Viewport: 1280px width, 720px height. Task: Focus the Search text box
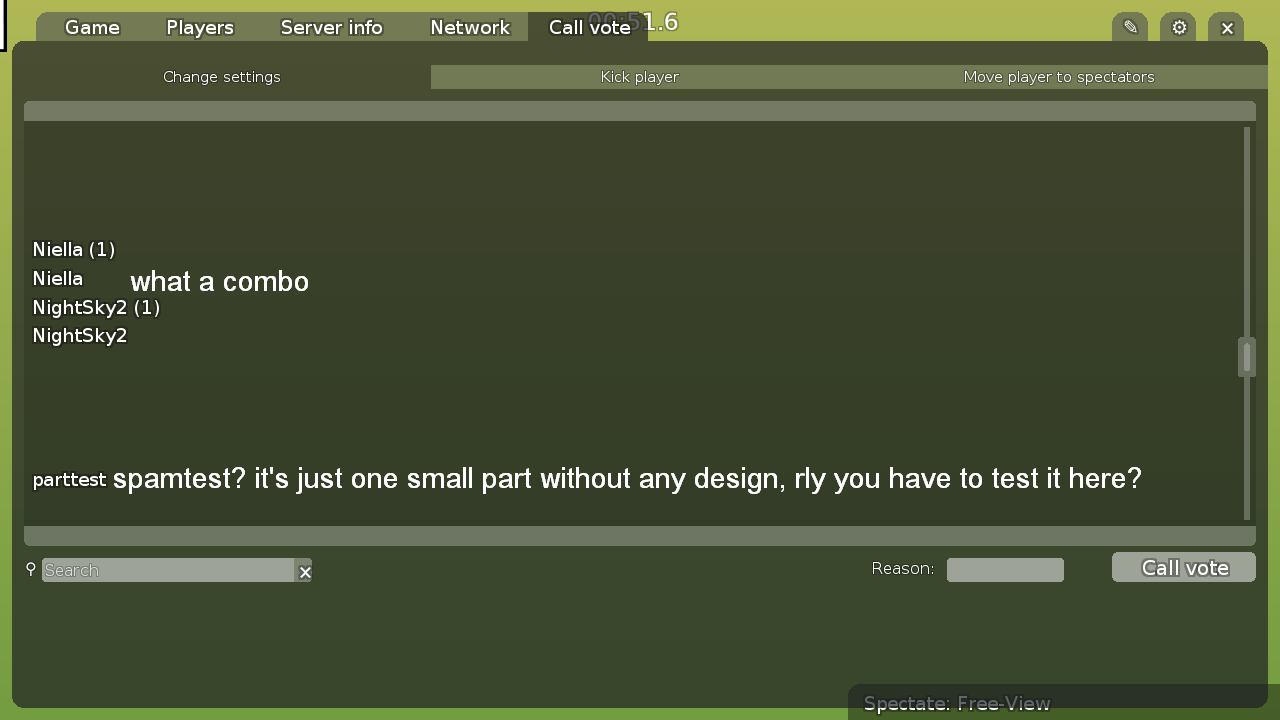click(170, 569)
